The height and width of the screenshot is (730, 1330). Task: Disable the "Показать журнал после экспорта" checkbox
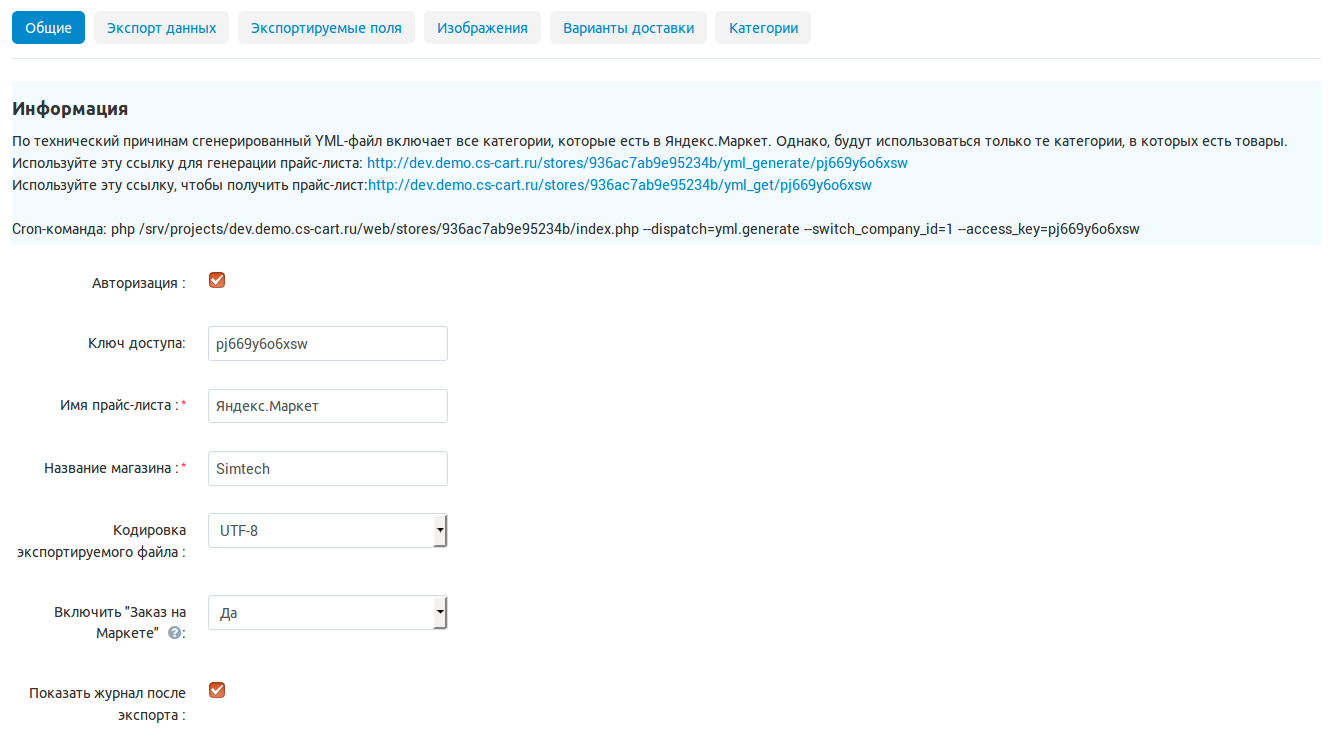[217, 690]
